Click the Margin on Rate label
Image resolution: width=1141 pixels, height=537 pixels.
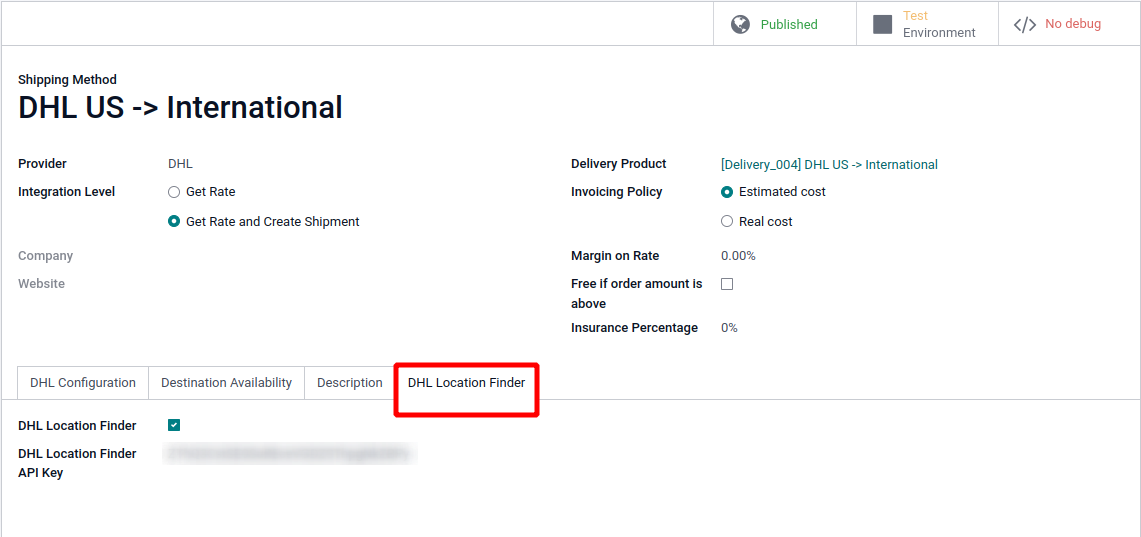[x=615, y=256]
